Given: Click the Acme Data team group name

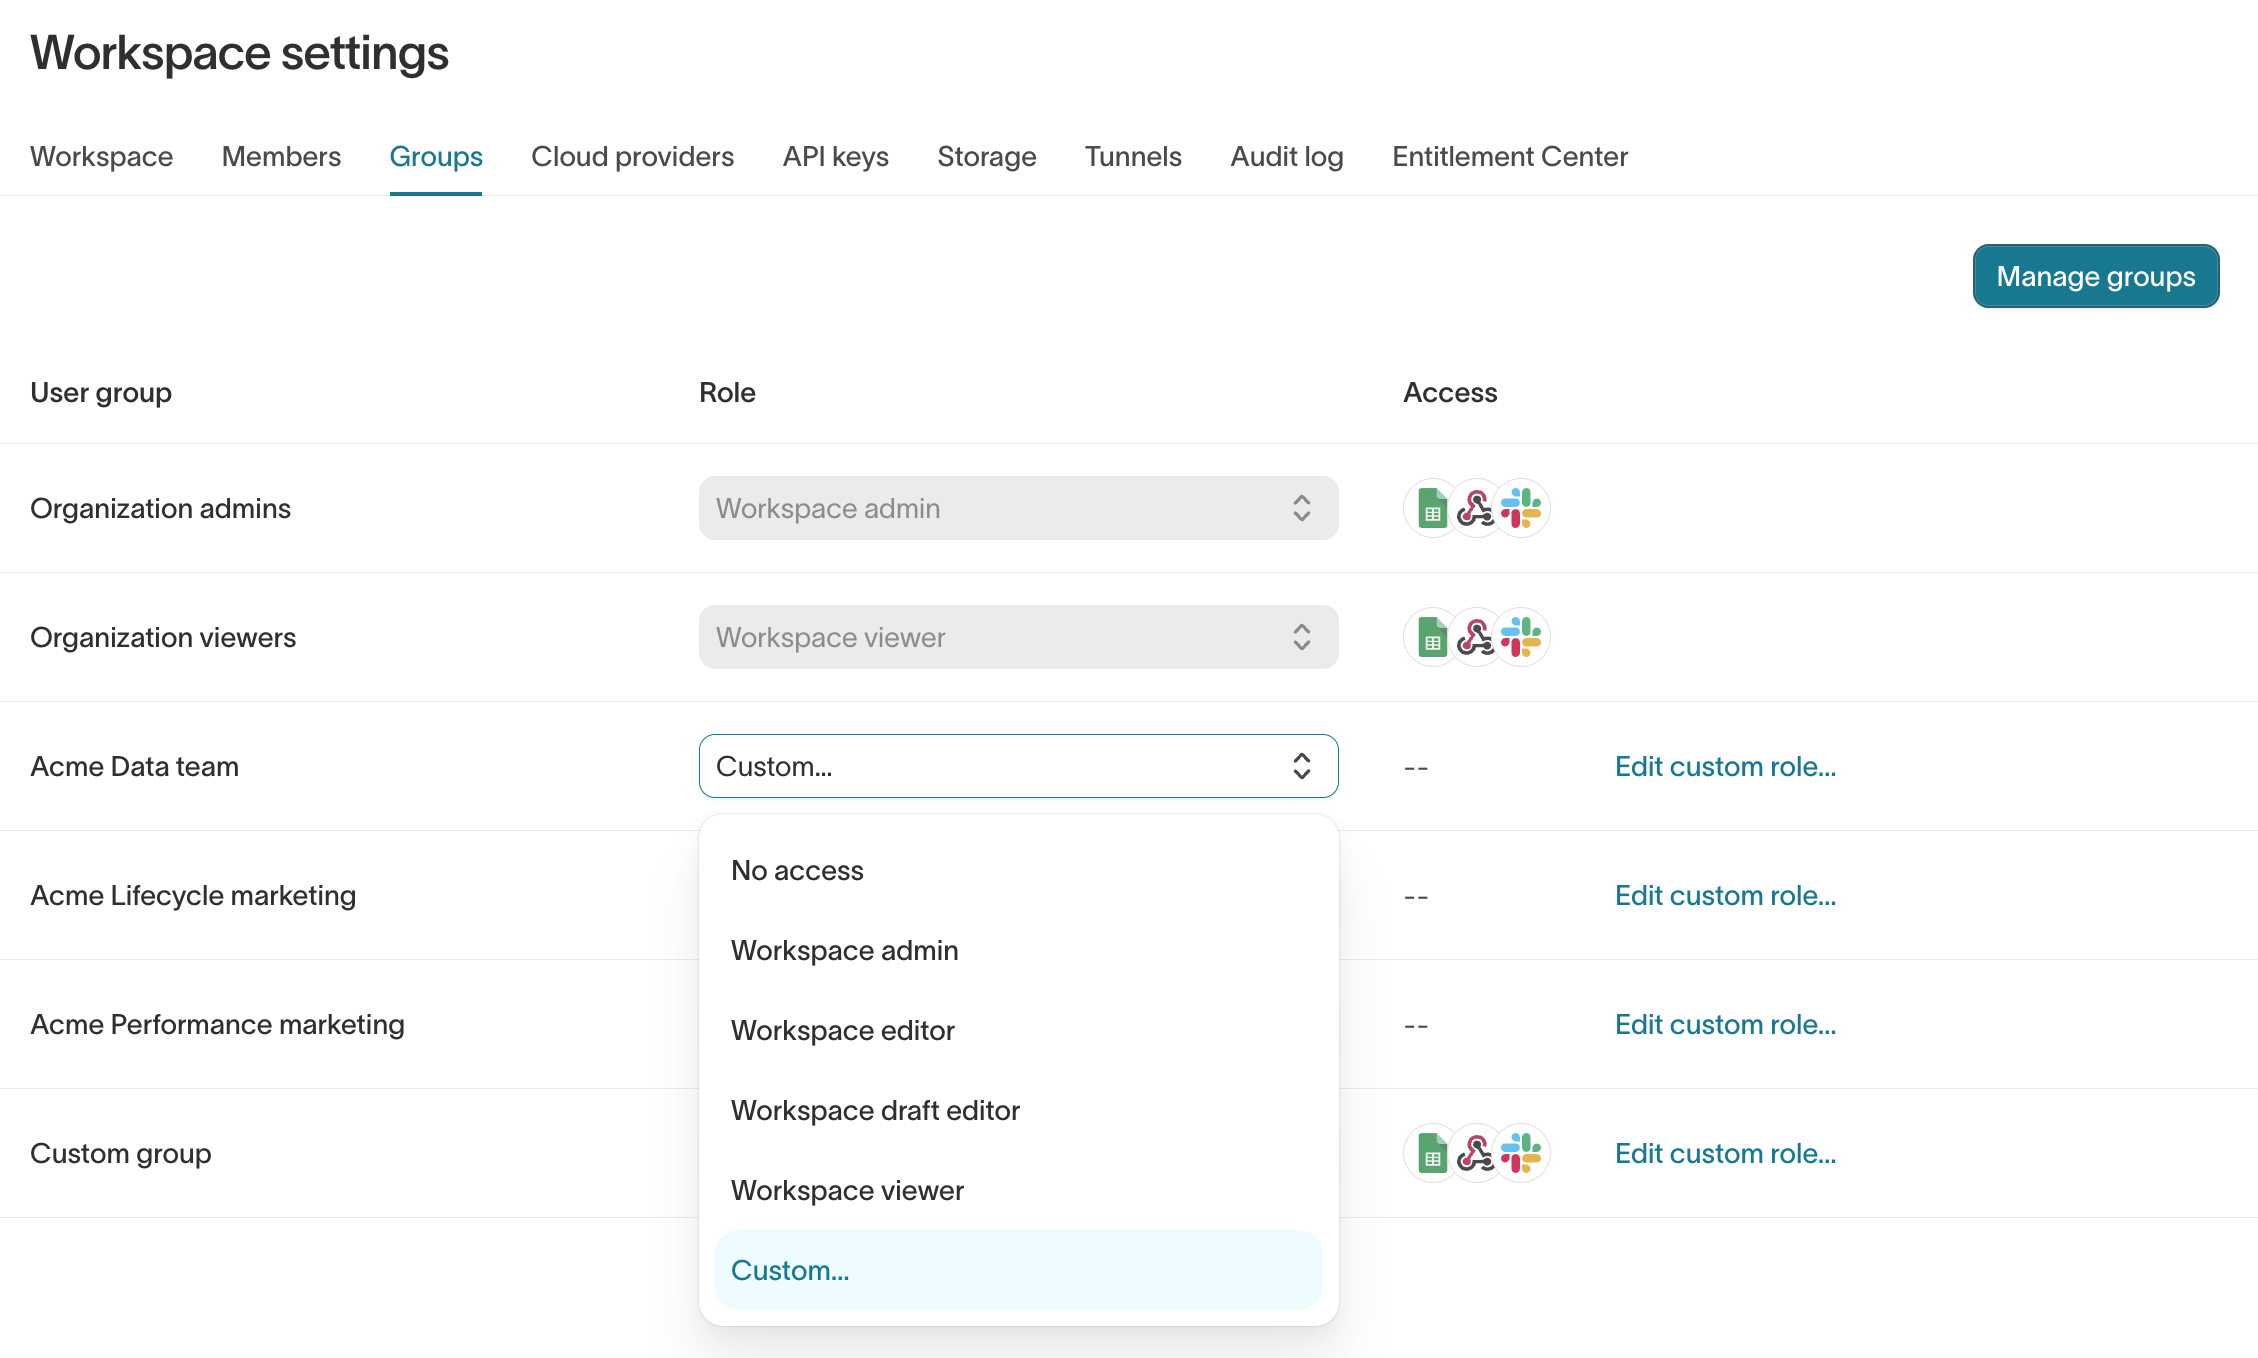Looking at the screenshot, I should coord(134,767).
